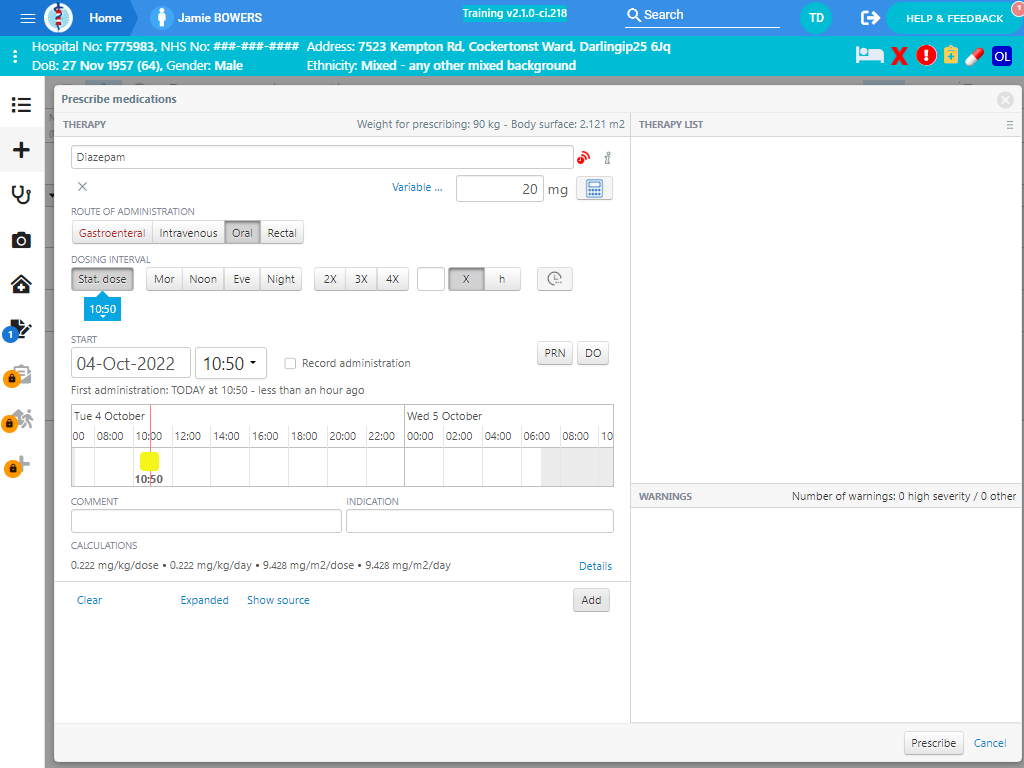
Task: Click the Show source link
Action: pos(278,600)
